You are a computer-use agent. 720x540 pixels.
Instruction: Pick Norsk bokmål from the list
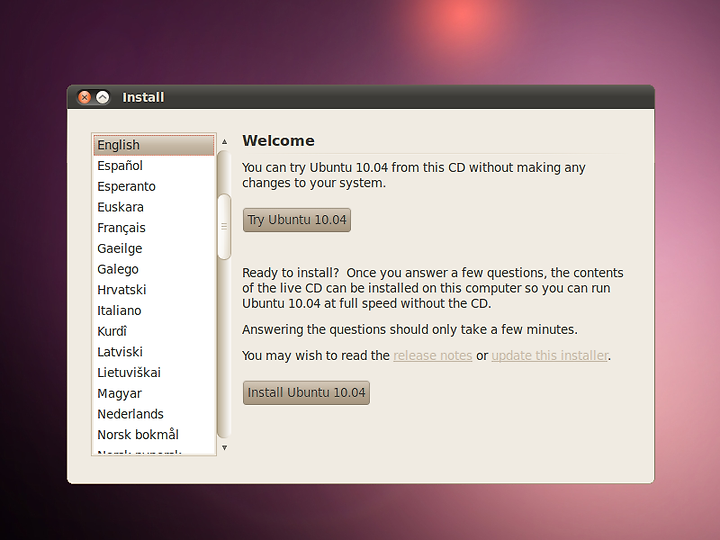pos(154,435)
